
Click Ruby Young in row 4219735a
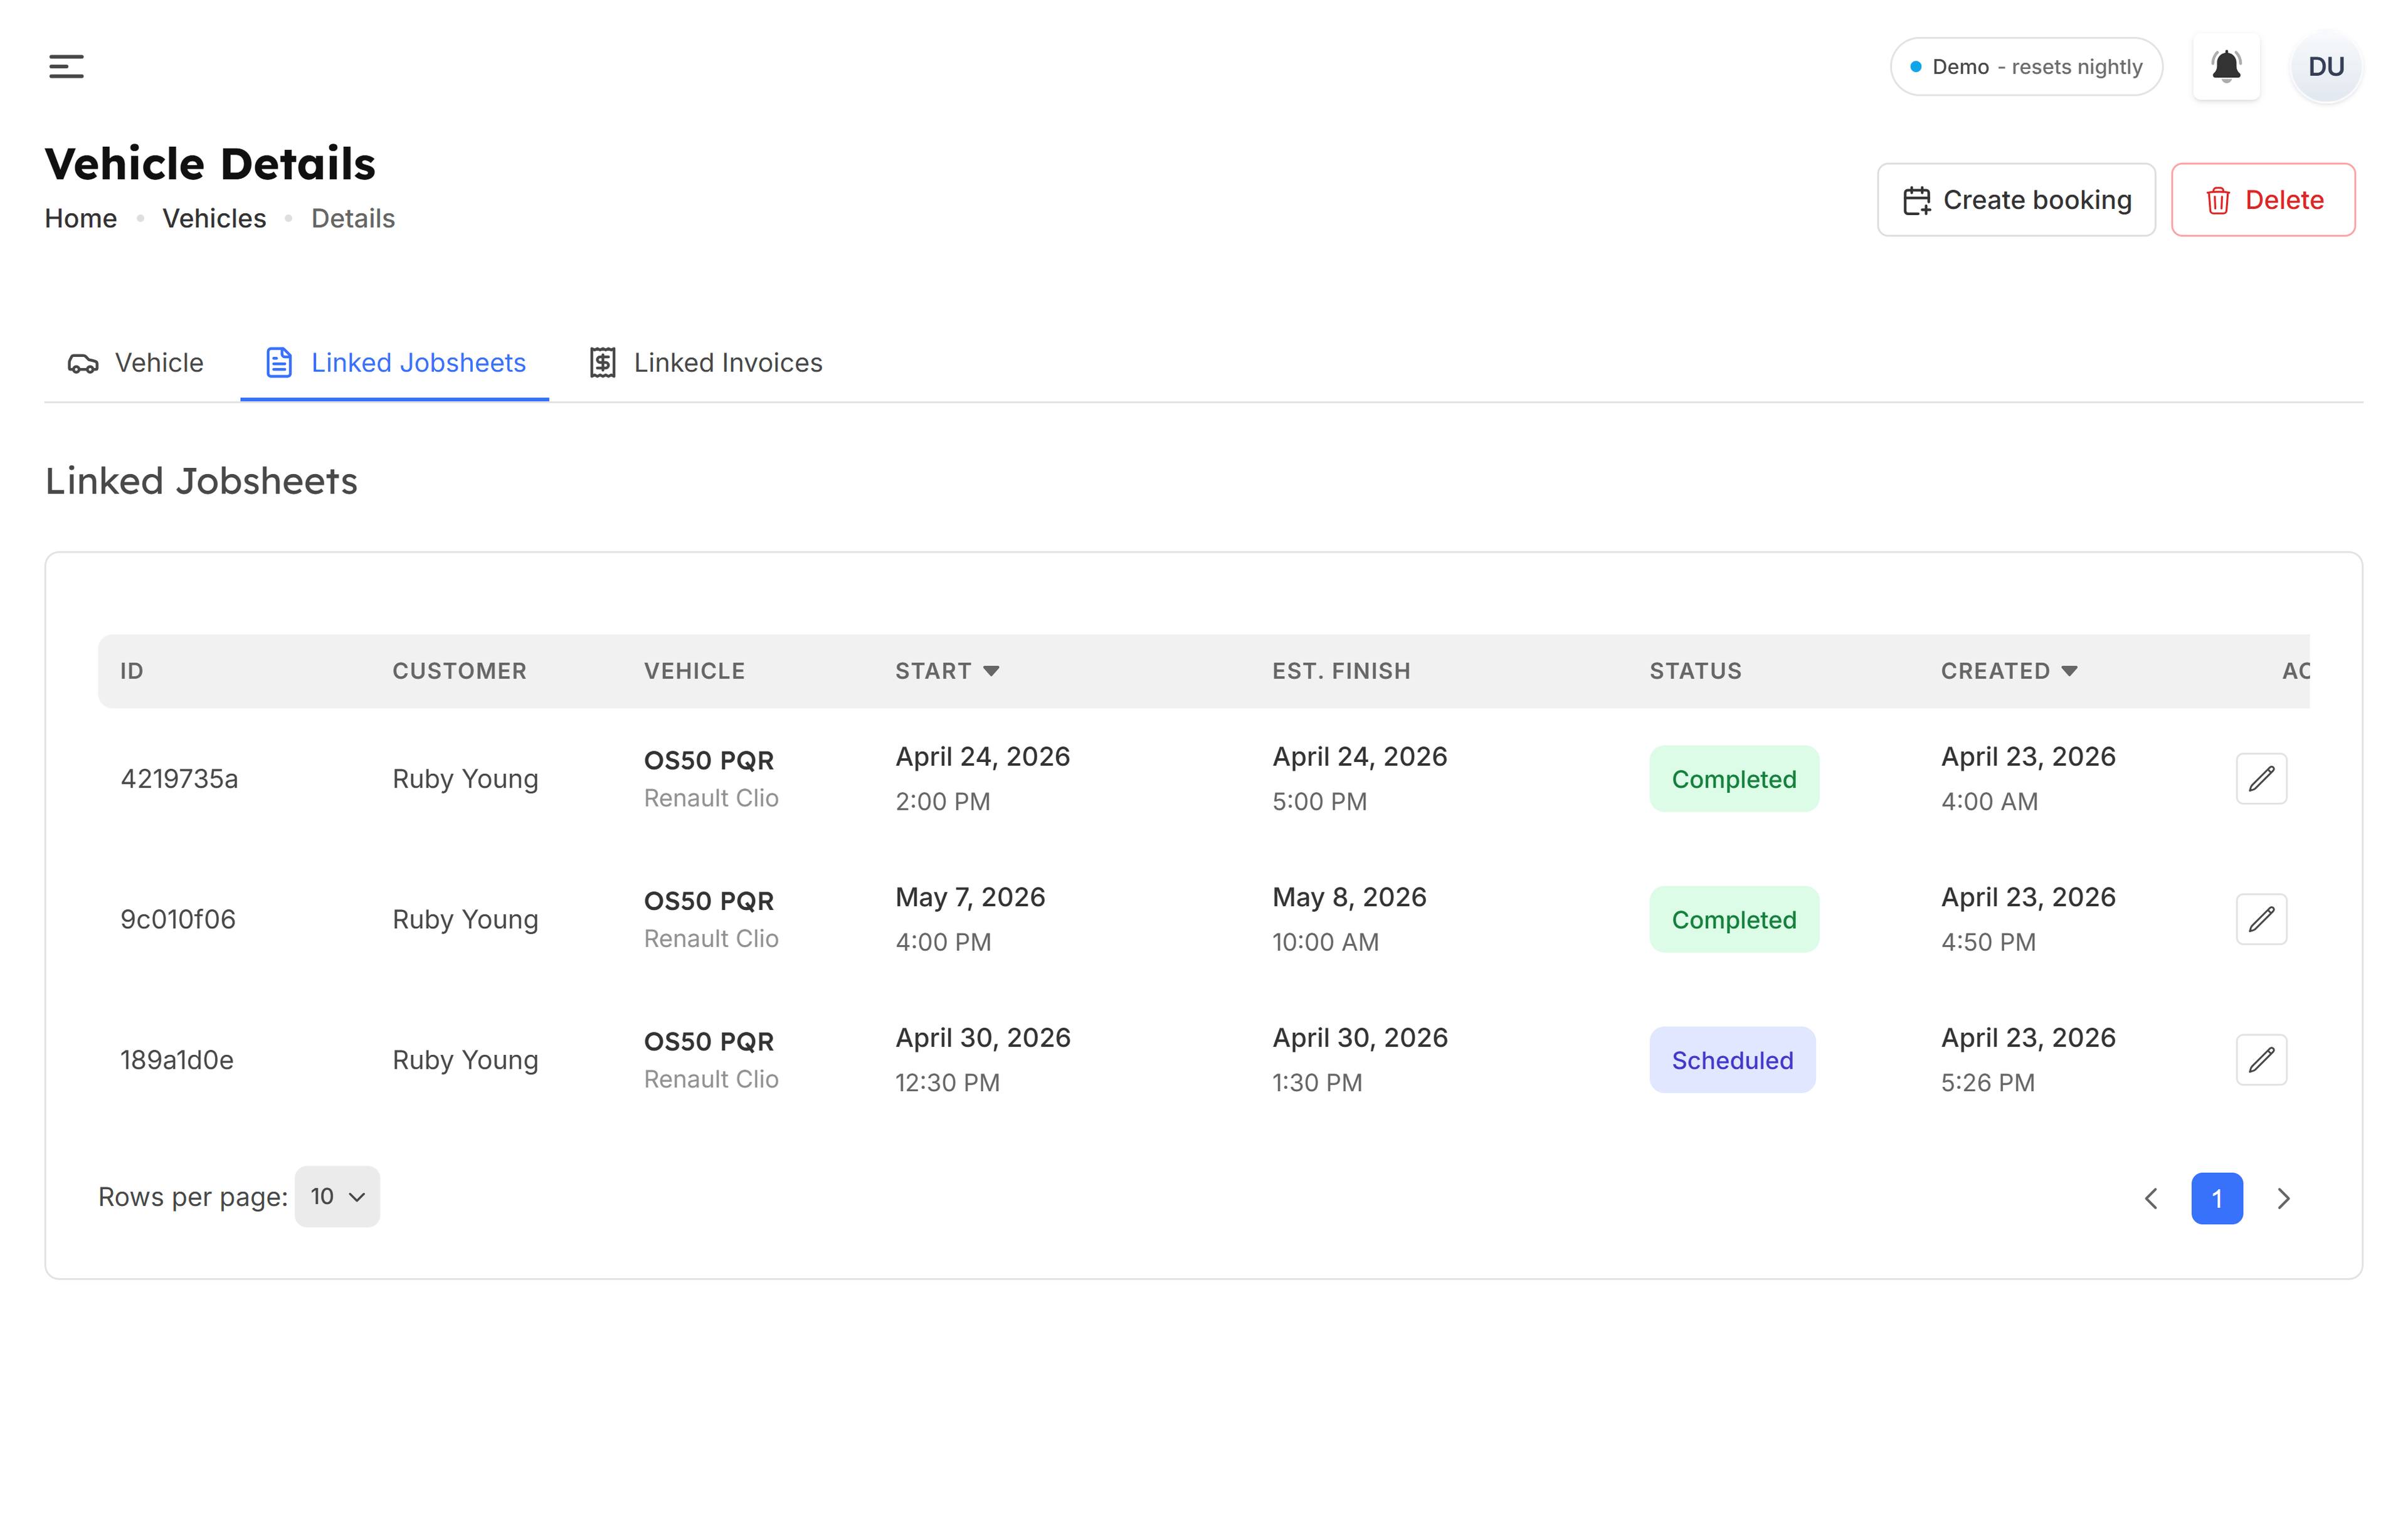pos(465,779)
